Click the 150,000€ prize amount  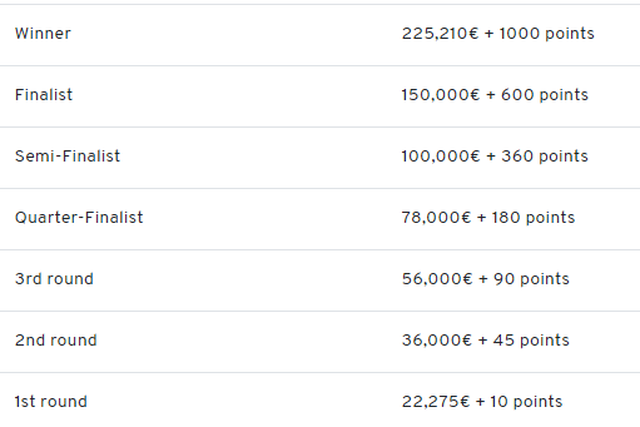pos(436,95)
